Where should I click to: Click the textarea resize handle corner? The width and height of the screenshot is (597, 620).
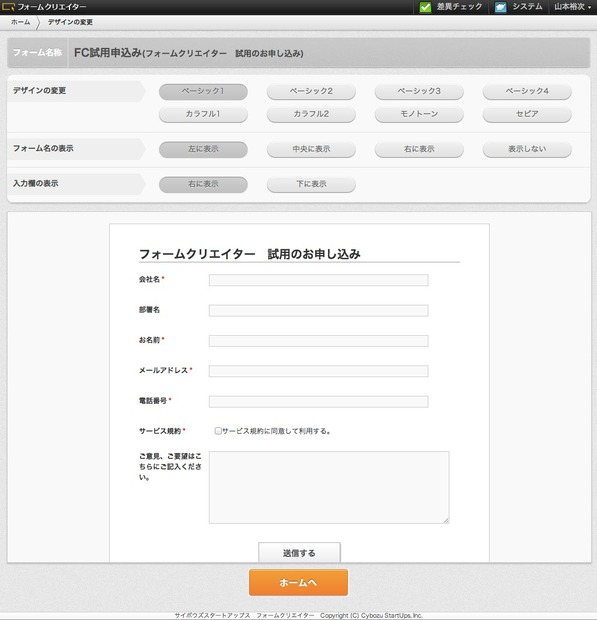tap(446, 520)
